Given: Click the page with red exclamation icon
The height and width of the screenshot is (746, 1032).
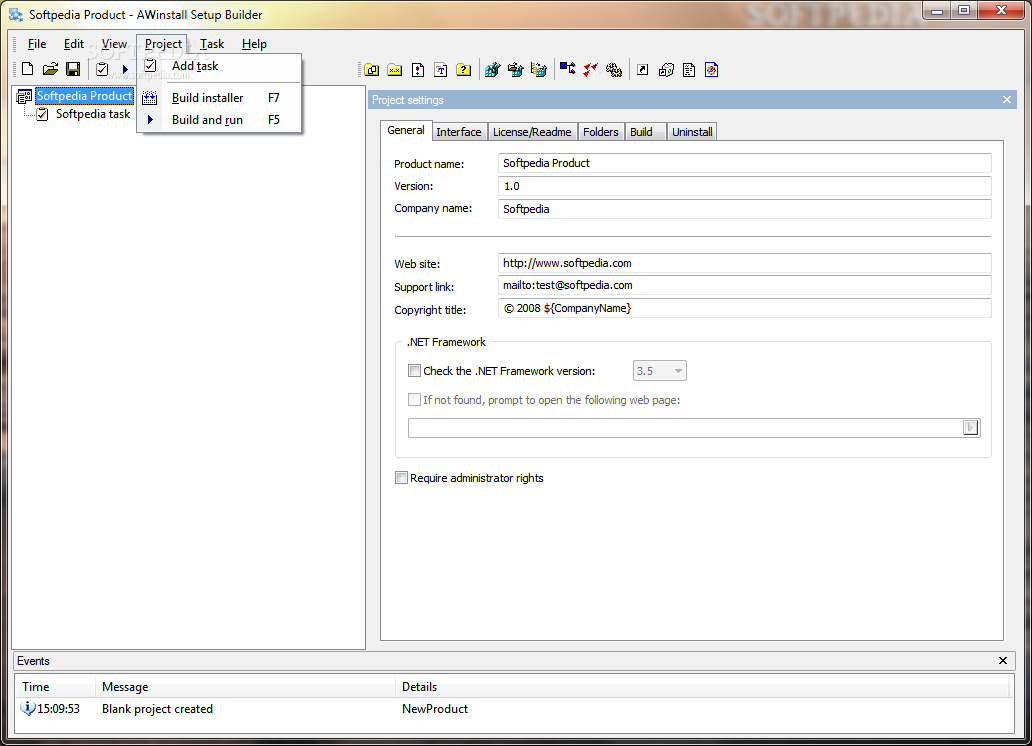Looking at the screenshot, I should click(x=418, y=70).
